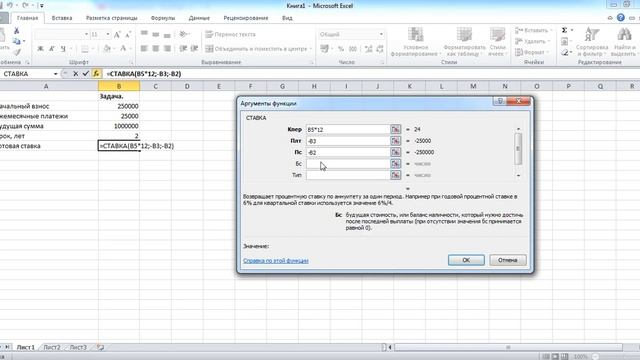Screen dimensions: 640x360
Task: Collapse dialog button next to Пс field
Action: click(395, 152)
